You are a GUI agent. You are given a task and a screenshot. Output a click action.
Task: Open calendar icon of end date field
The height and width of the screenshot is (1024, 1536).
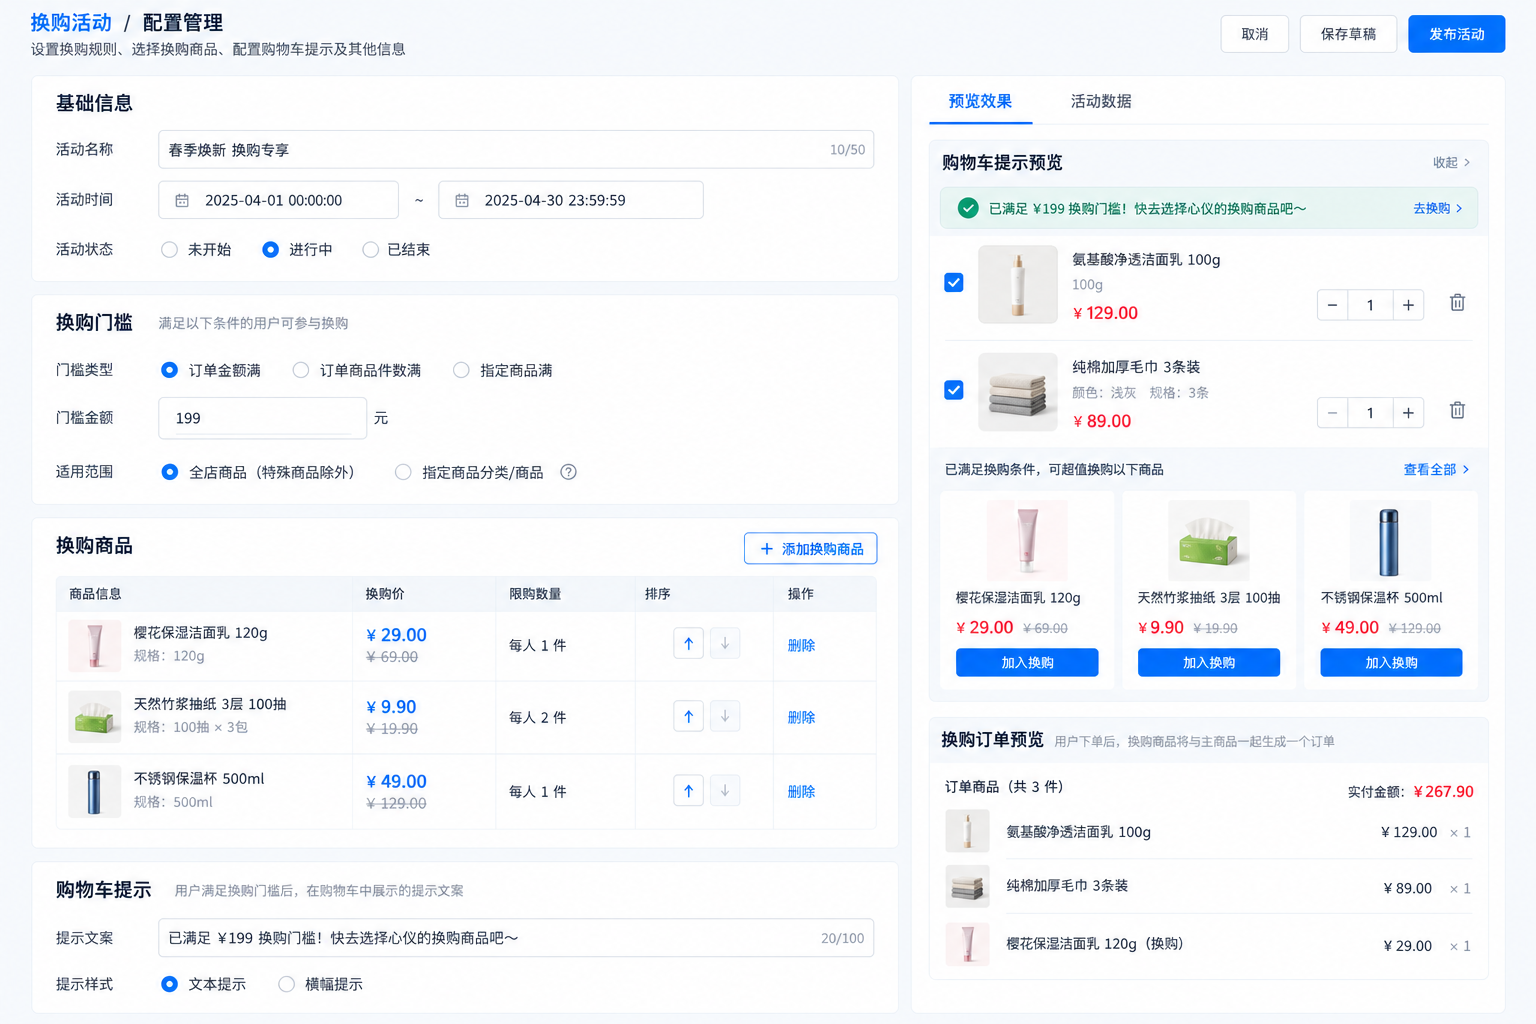tap(462, 200)
